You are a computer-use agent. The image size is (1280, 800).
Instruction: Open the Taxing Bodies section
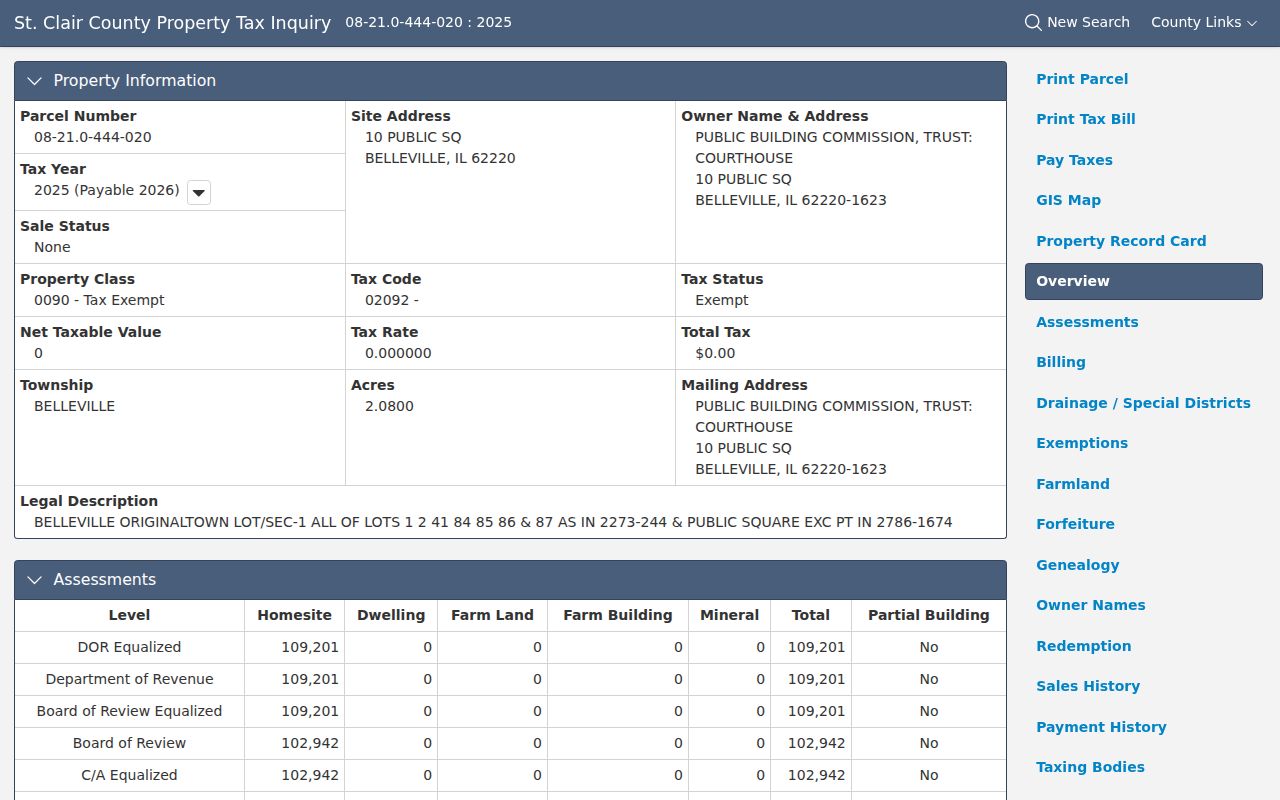(1090, 767)
